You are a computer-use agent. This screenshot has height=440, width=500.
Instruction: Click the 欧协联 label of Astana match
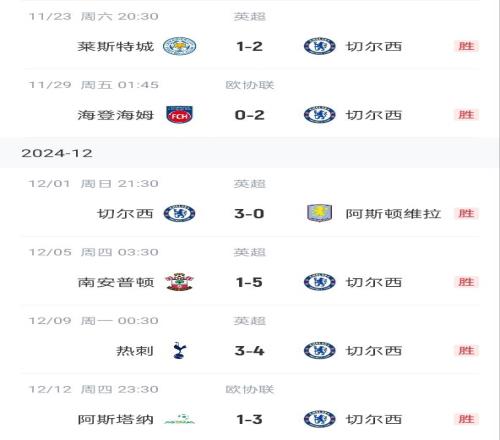click(x=249, y=389)
